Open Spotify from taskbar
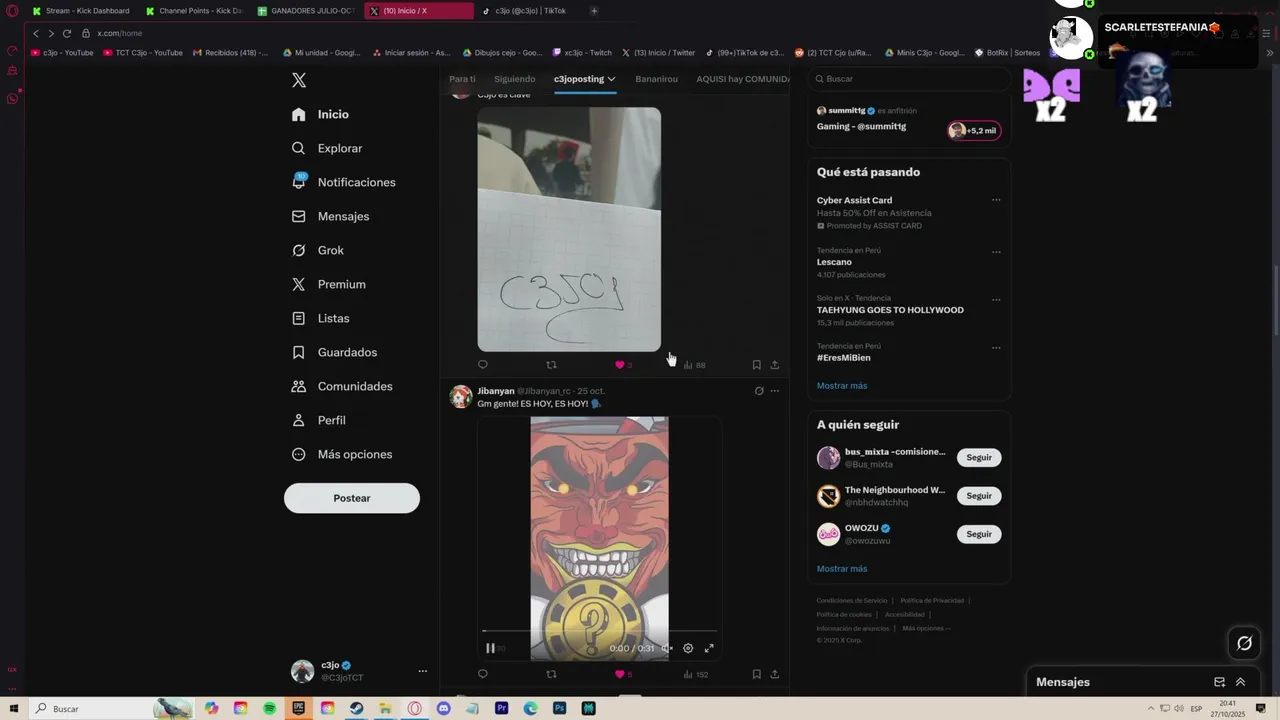Screen dimensions: 1280x720 tap(270, 708)
